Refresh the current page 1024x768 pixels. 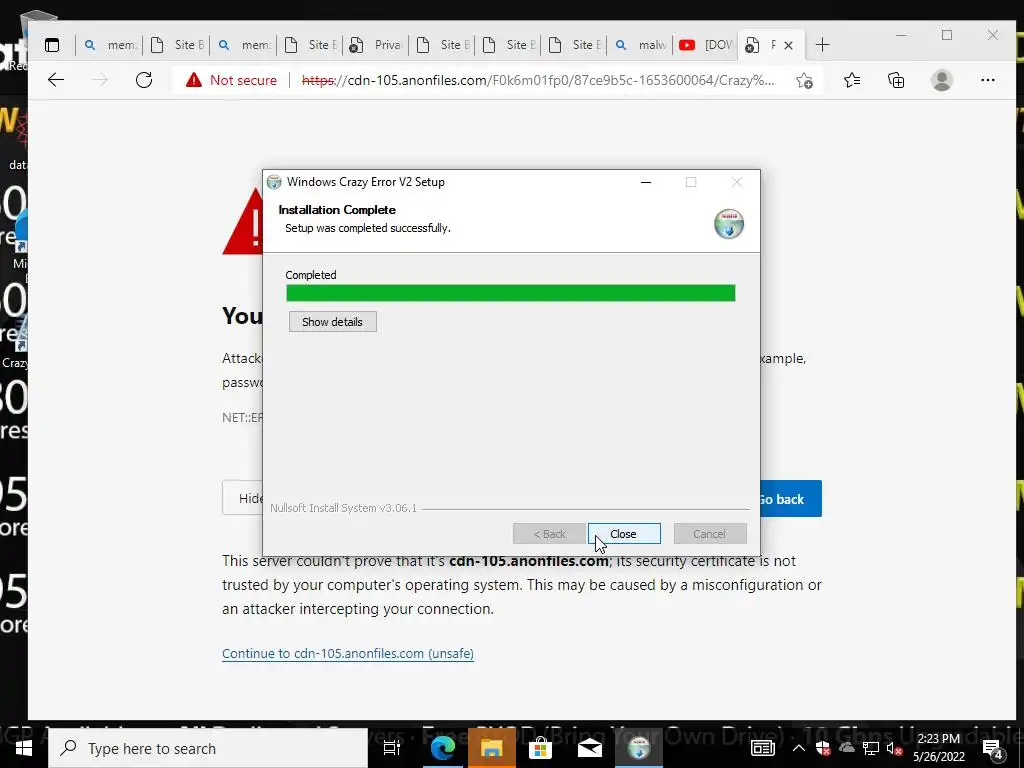144,80
